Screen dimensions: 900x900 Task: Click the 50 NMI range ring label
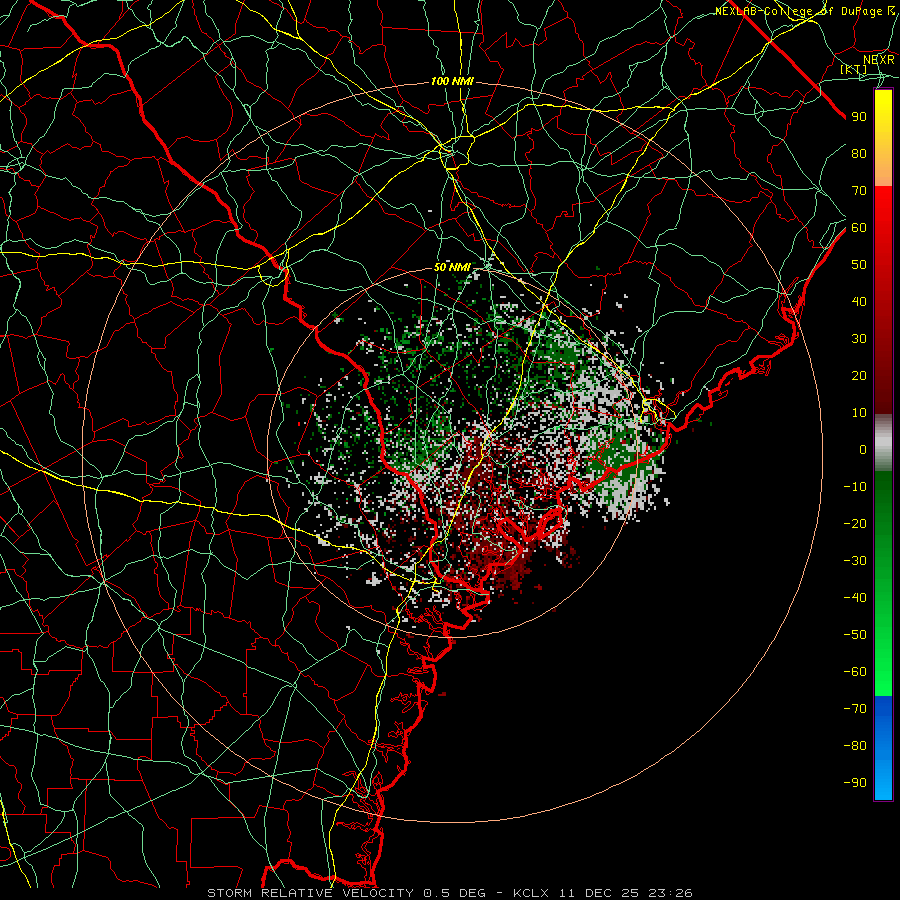coord(452,267)
